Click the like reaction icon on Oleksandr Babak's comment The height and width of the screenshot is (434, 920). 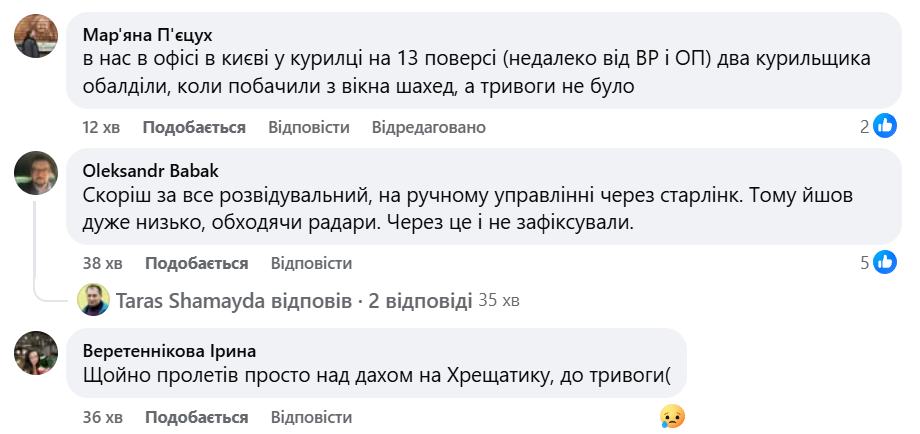(x=885, y=263)
